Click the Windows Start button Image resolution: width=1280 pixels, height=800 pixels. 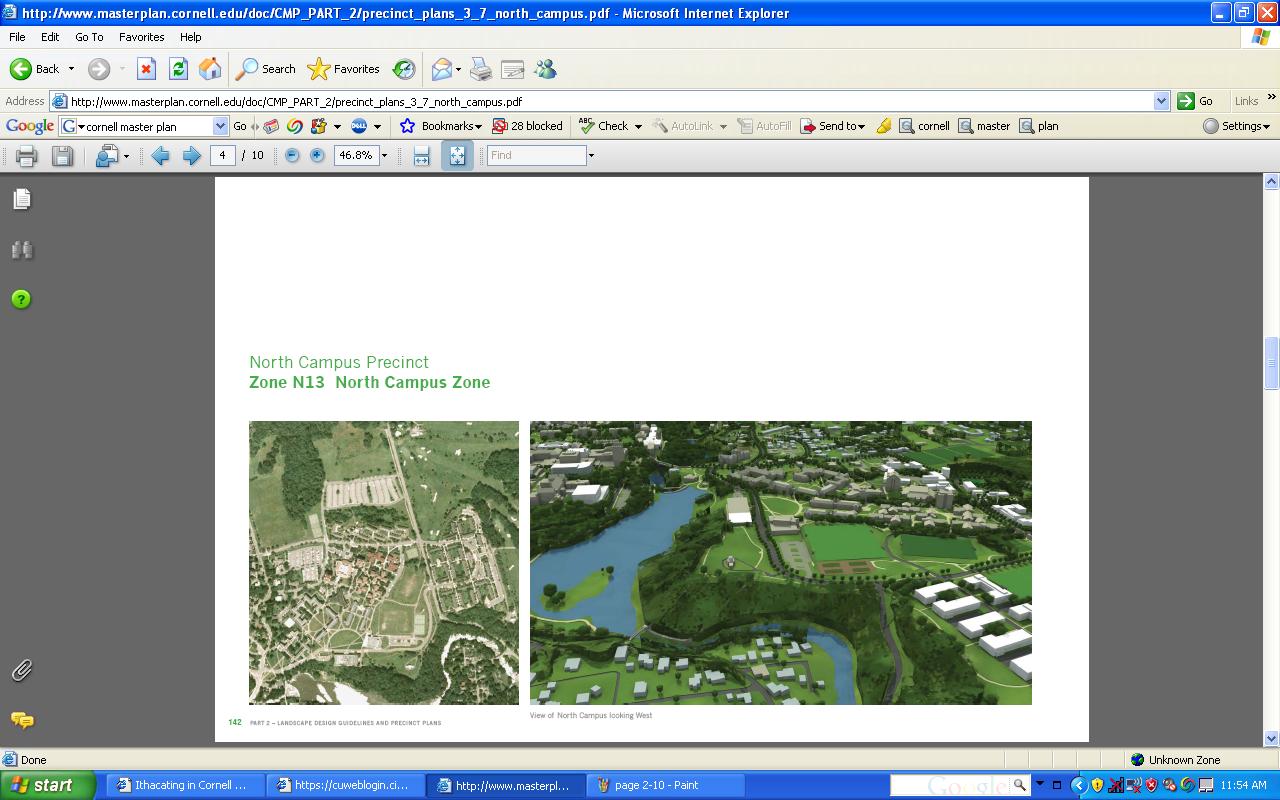tap(47, 785)
